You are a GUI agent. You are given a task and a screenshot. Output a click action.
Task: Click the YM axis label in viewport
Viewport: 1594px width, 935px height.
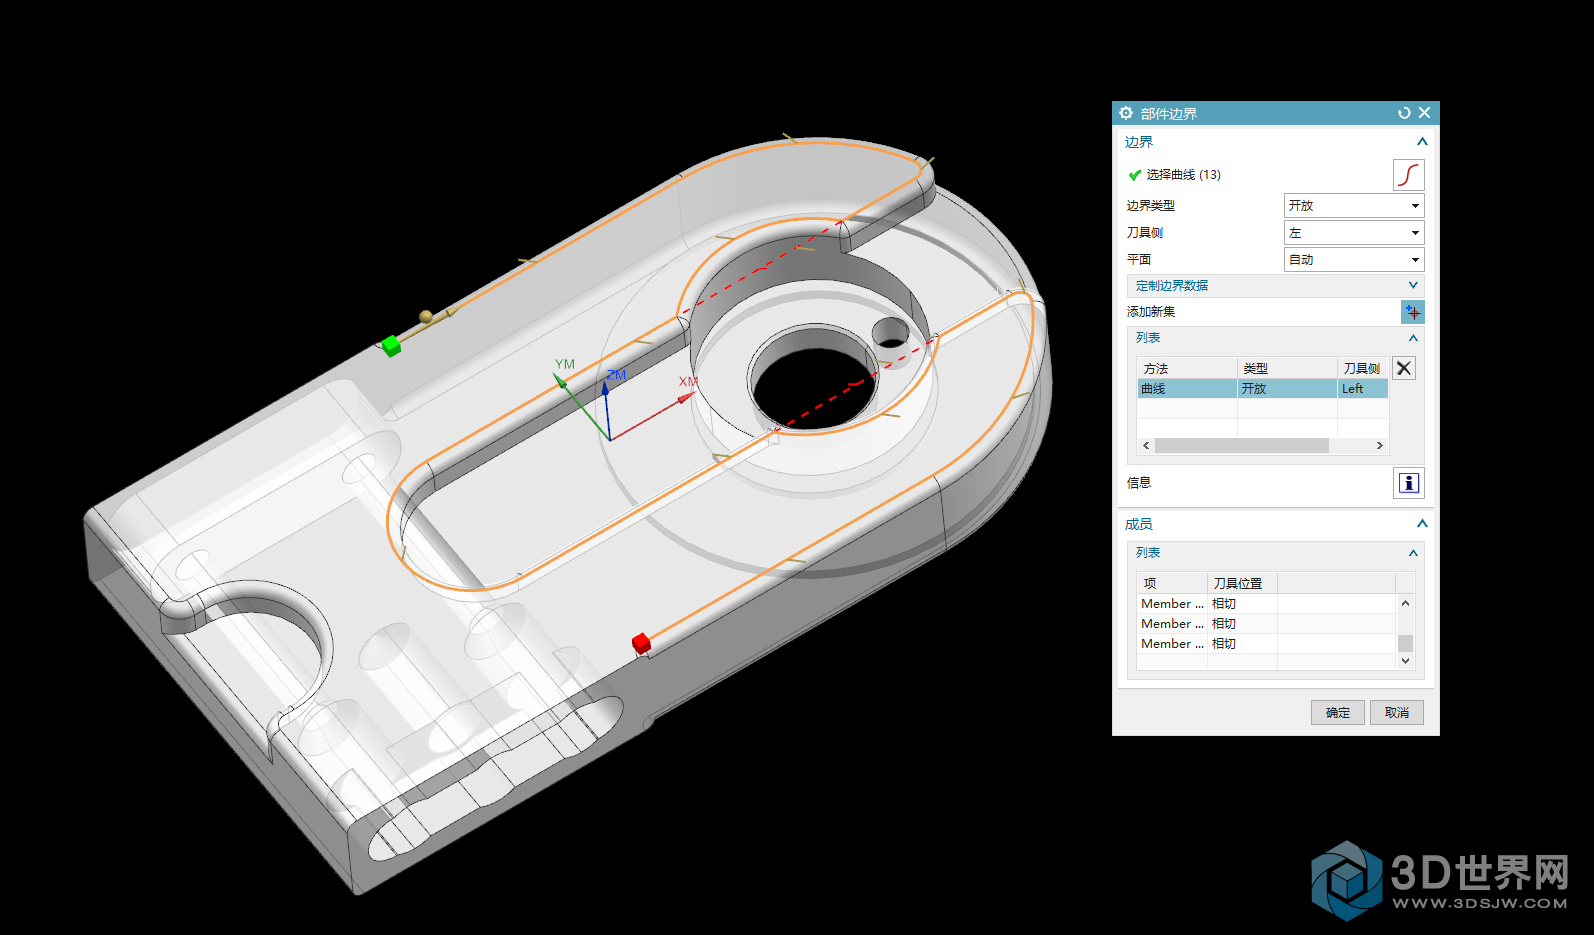565,364
